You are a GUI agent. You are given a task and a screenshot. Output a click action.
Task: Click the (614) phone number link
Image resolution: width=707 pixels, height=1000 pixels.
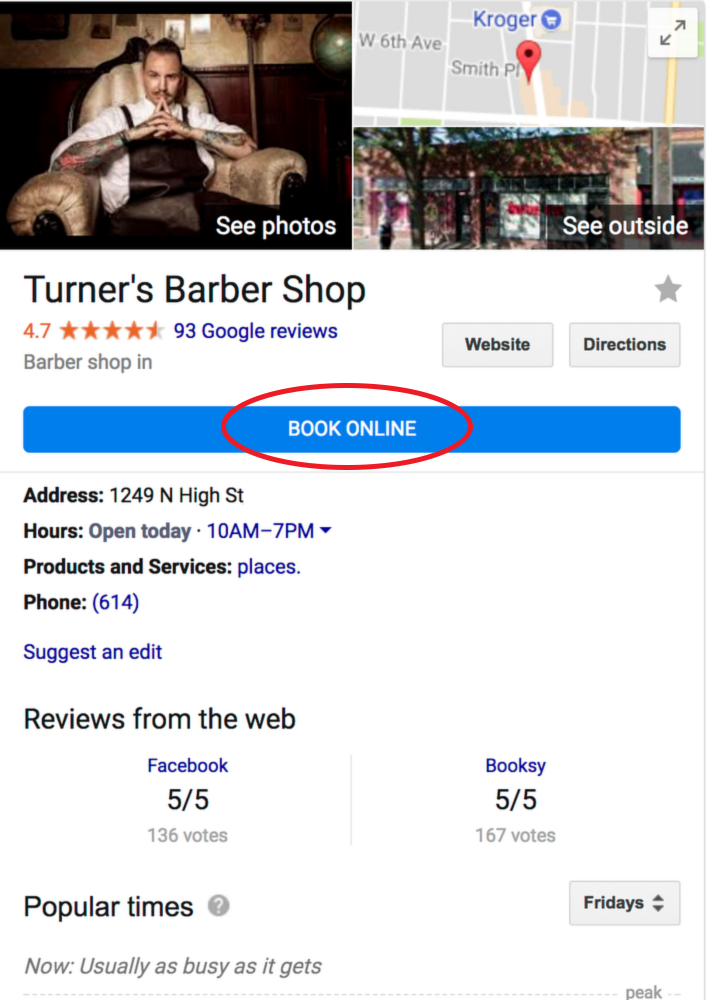[x=115, y=602]
